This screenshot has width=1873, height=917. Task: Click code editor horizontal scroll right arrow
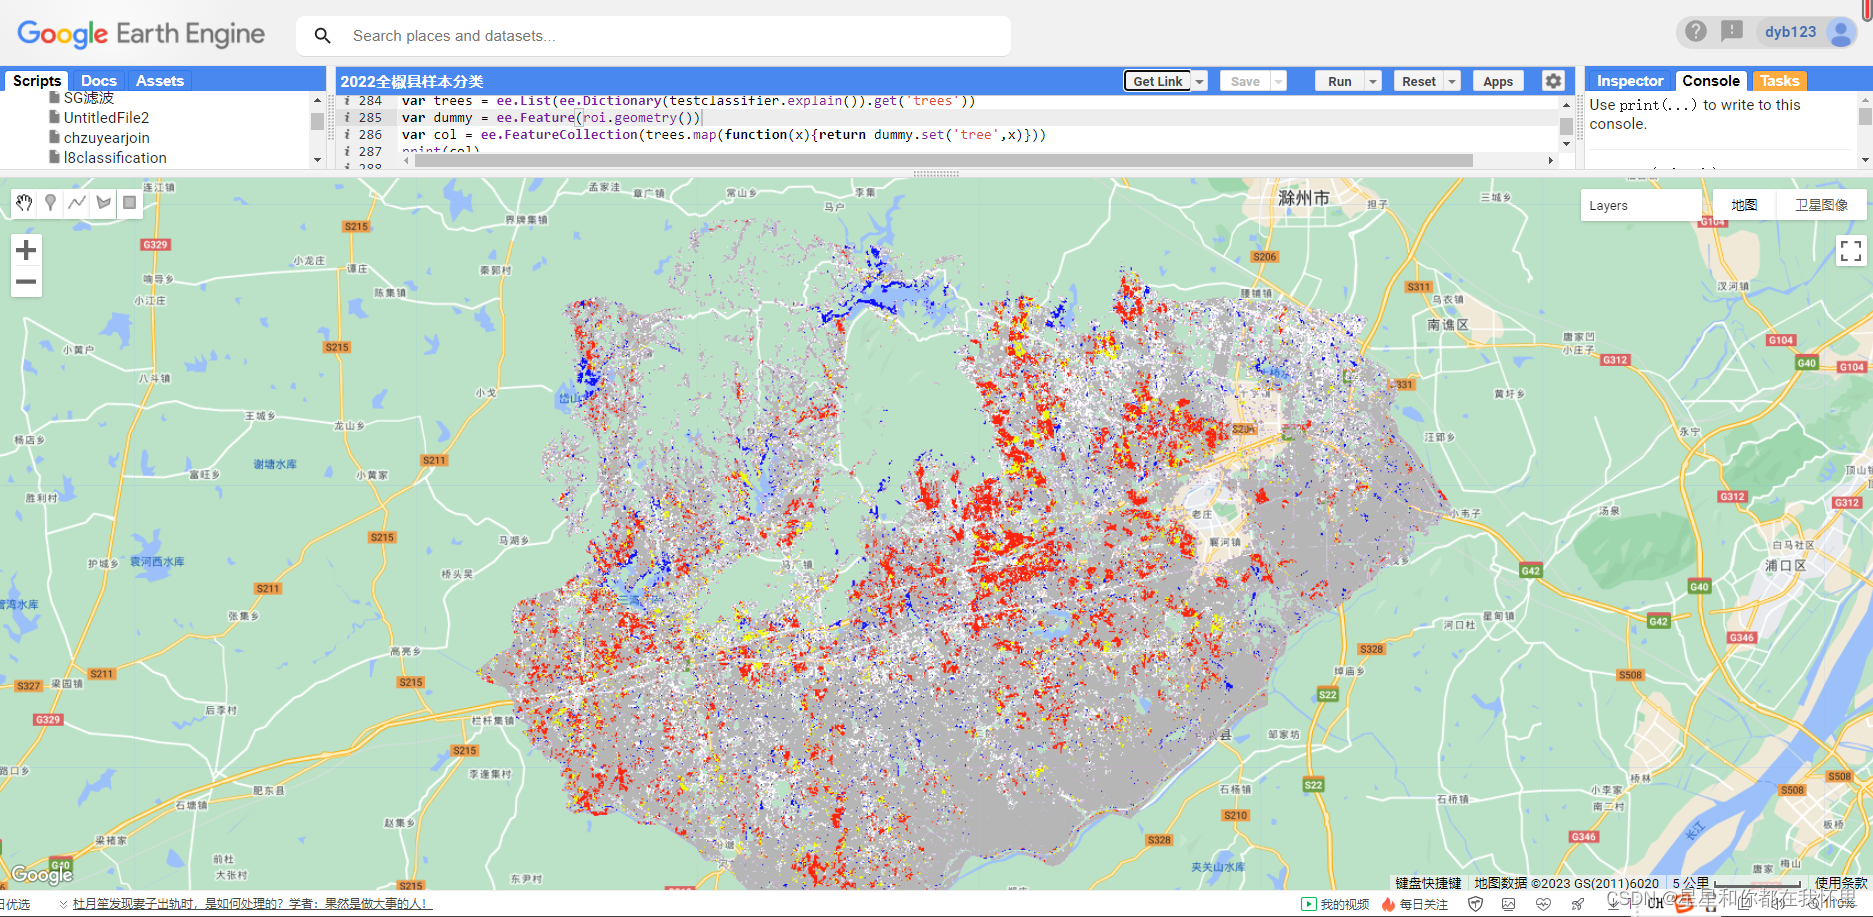tap(1551, 160)
